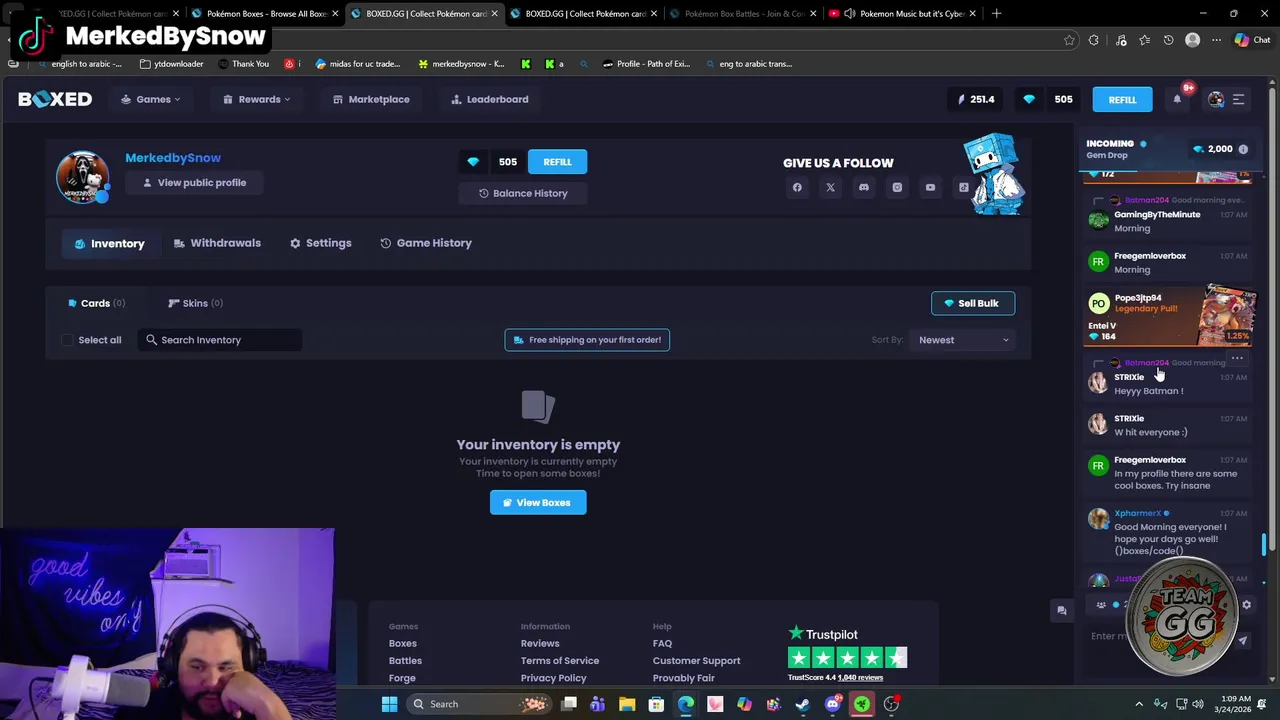This screenshot has height=720, width=1280.
Task: Tick the Select all checkbox
Action: click(x=68, y=340)
